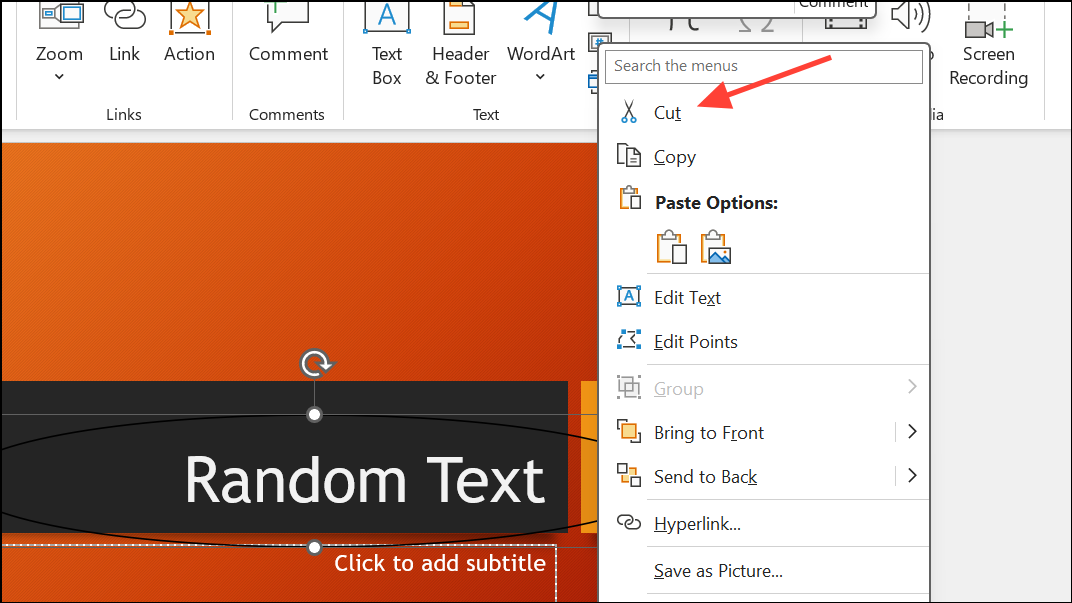Click the Search the menus field
This screenshot has width=1072, height=603.
pos(763,66)
